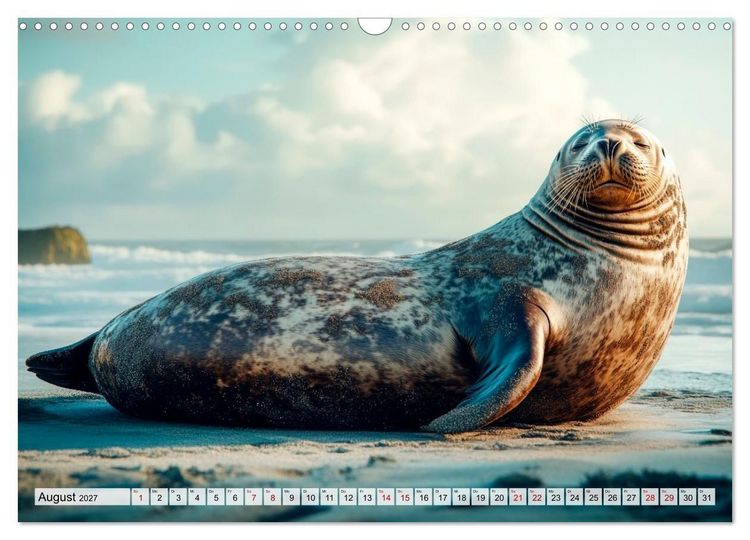Select day 24 in the calendar strip
Image resolution: width=750 pixels, height=540 pixels.
(x=574, y=497)
